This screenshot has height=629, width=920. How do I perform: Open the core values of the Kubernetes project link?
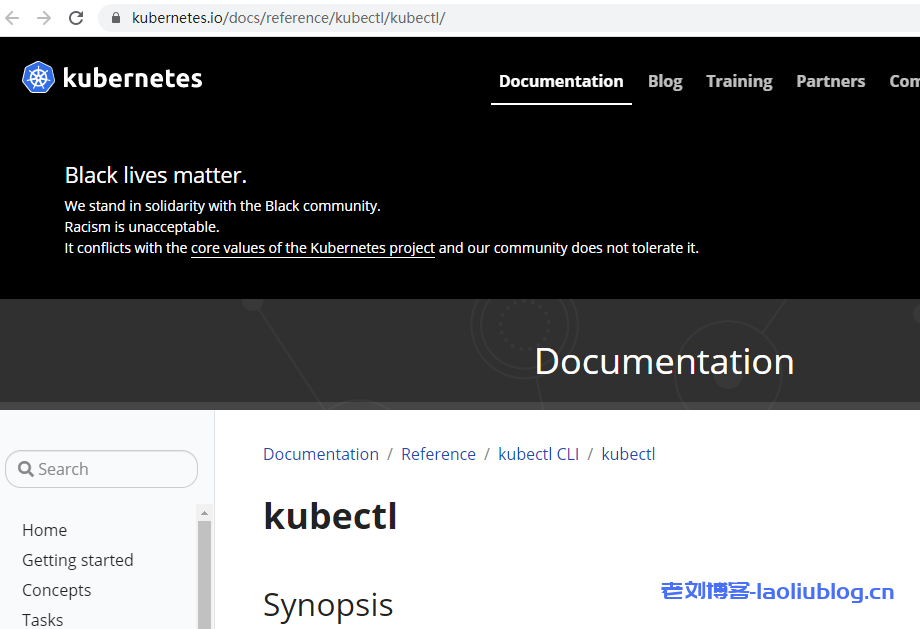pyautogui.click(x=312, y=247)
